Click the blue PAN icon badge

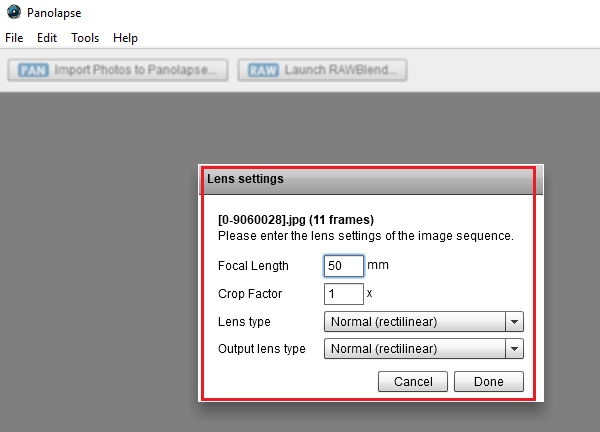pyautogui.click(x=34, y=70)
